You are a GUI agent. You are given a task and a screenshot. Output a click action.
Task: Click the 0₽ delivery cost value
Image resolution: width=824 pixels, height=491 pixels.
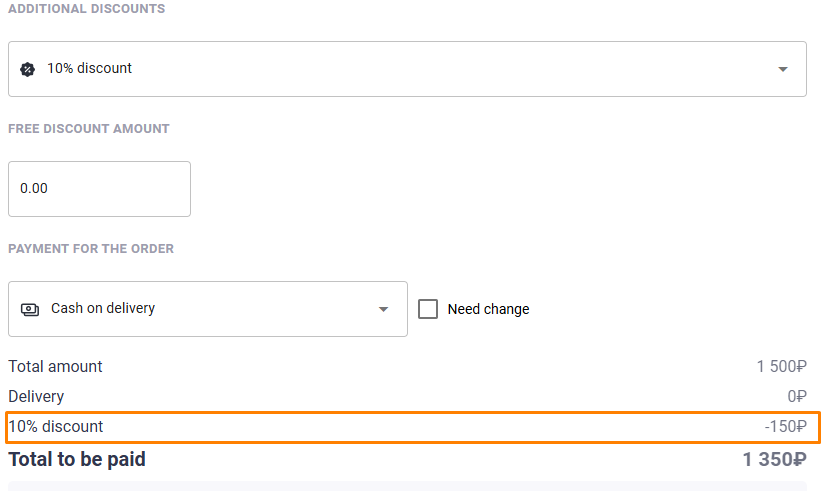point(797,396)
